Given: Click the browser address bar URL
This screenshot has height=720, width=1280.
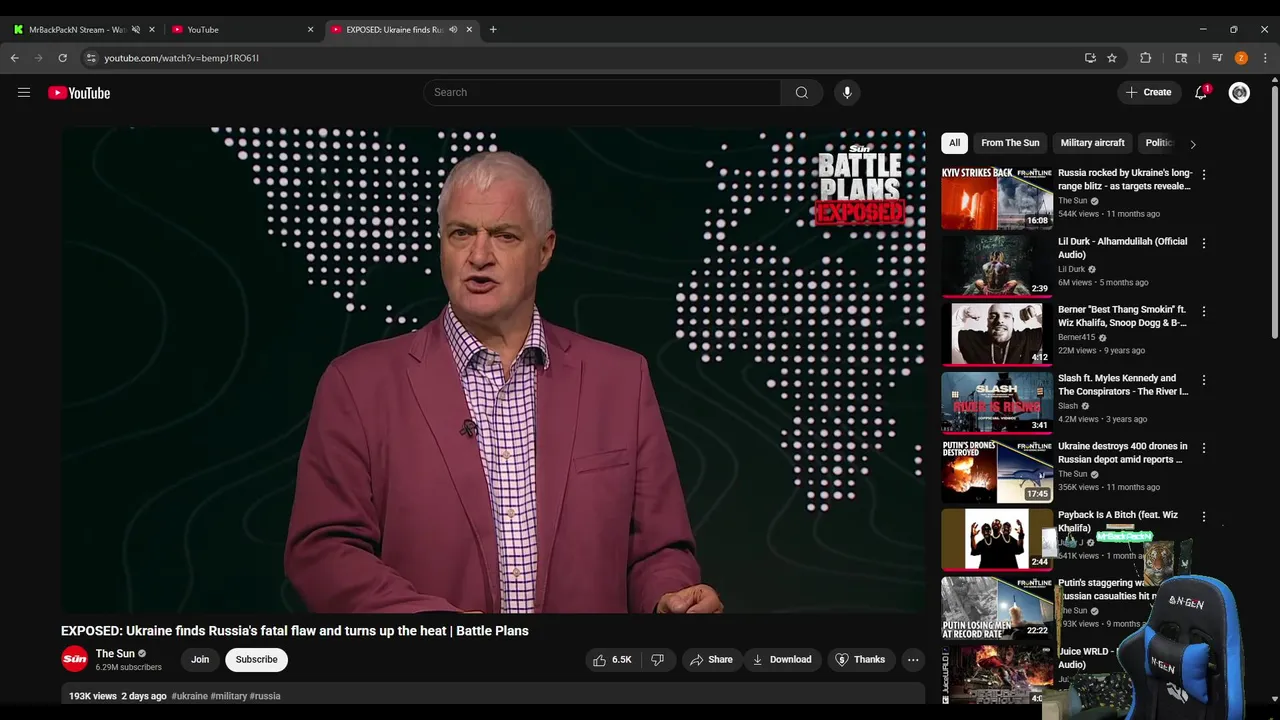Looking at the screenshot, I should (181, 58).
